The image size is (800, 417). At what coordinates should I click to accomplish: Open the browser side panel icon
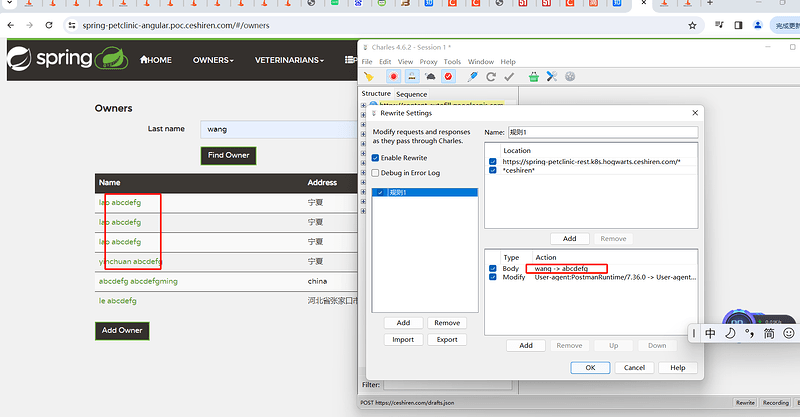pos(738,25)
